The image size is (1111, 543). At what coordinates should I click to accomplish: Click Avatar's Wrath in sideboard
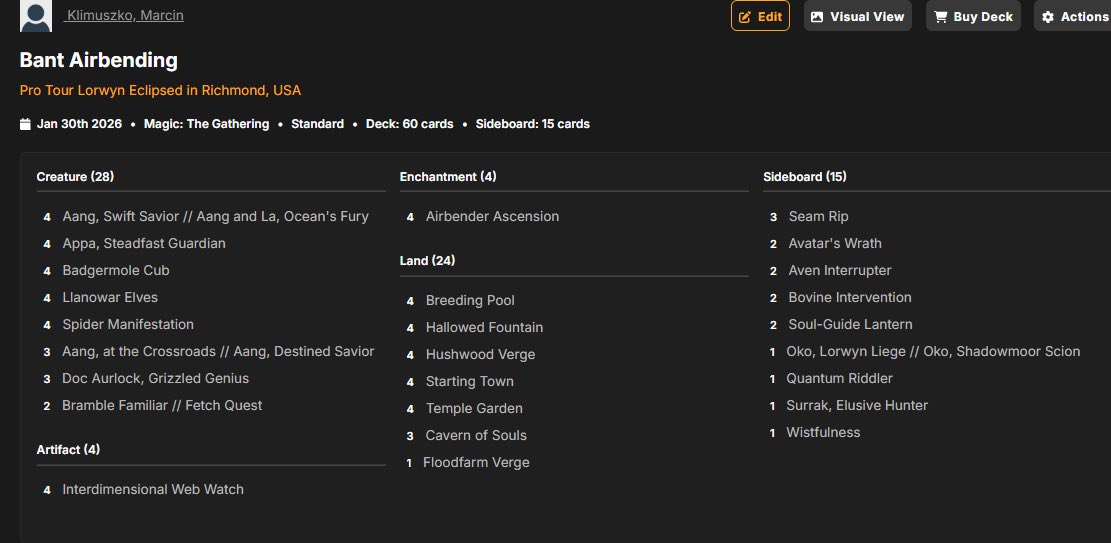click(835, 243)
